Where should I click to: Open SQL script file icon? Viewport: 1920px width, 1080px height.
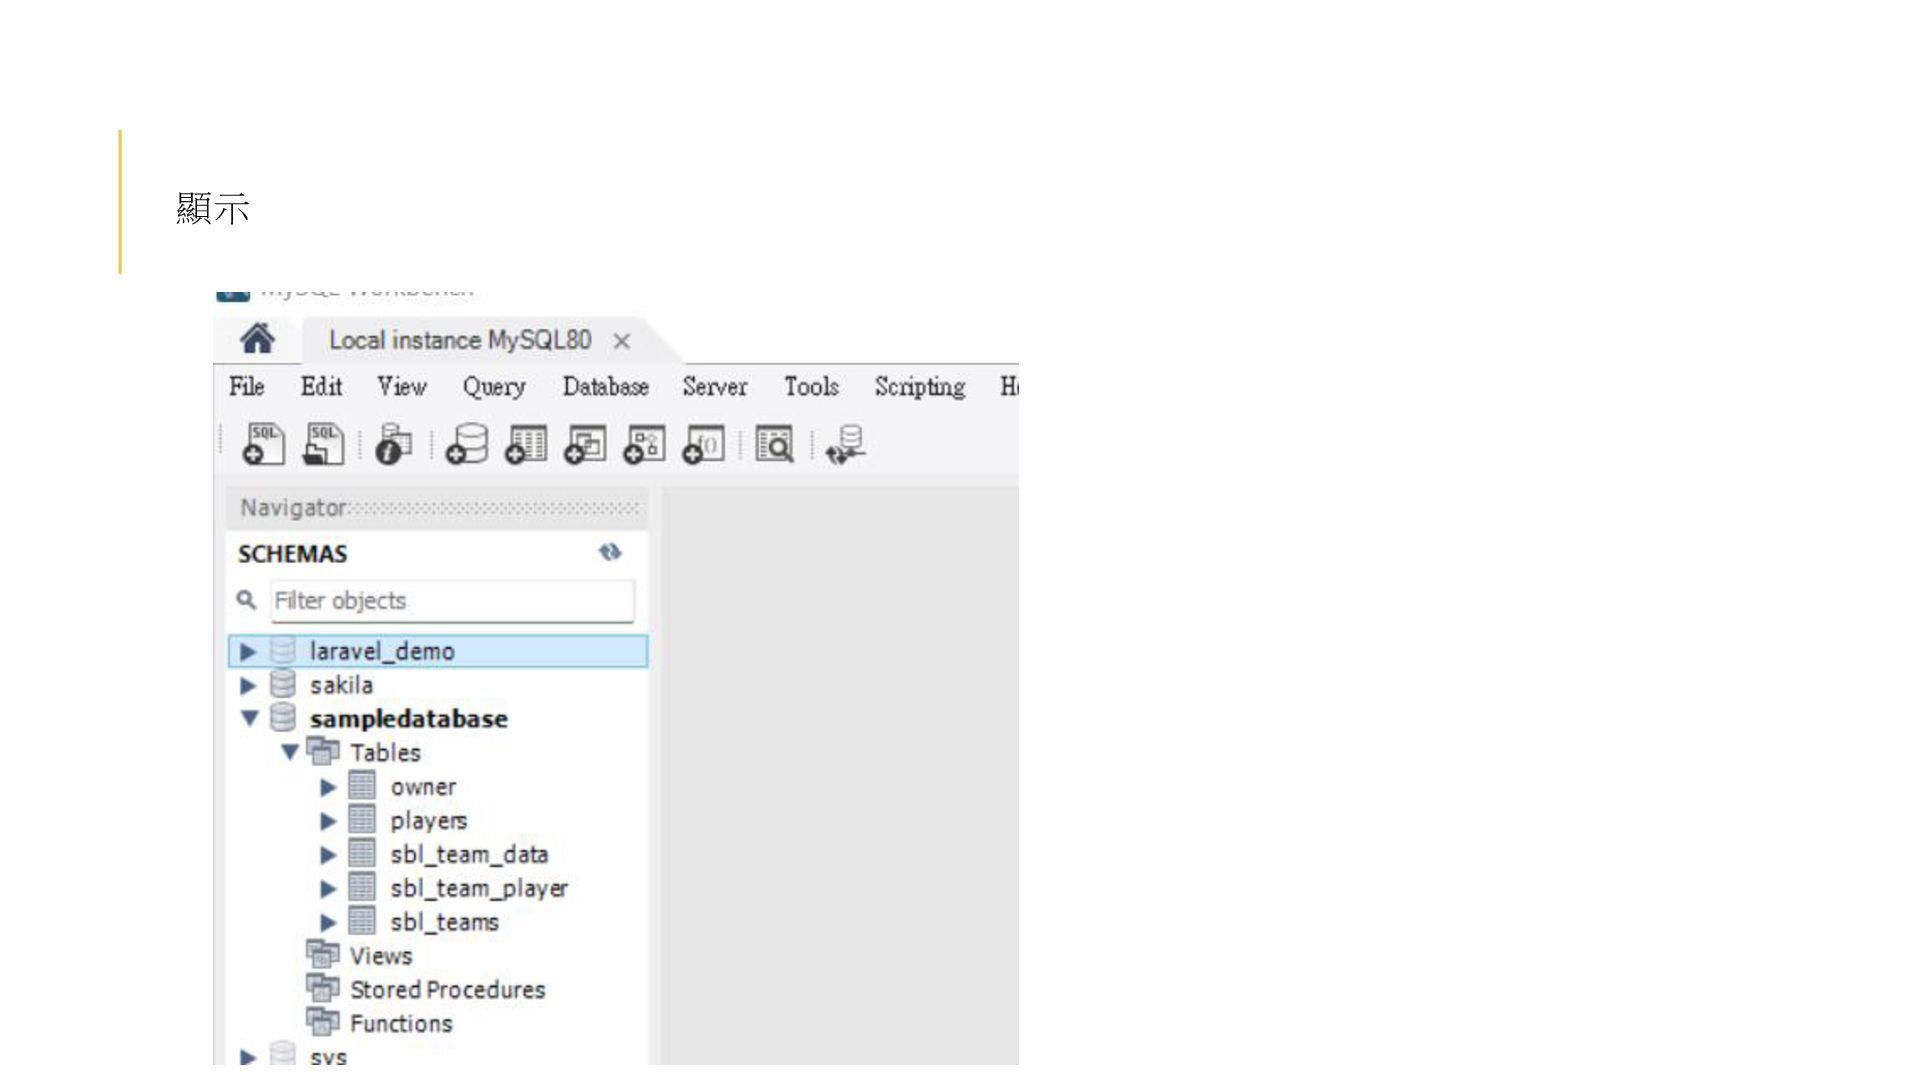pyautogui.click(x=323, y=444)
